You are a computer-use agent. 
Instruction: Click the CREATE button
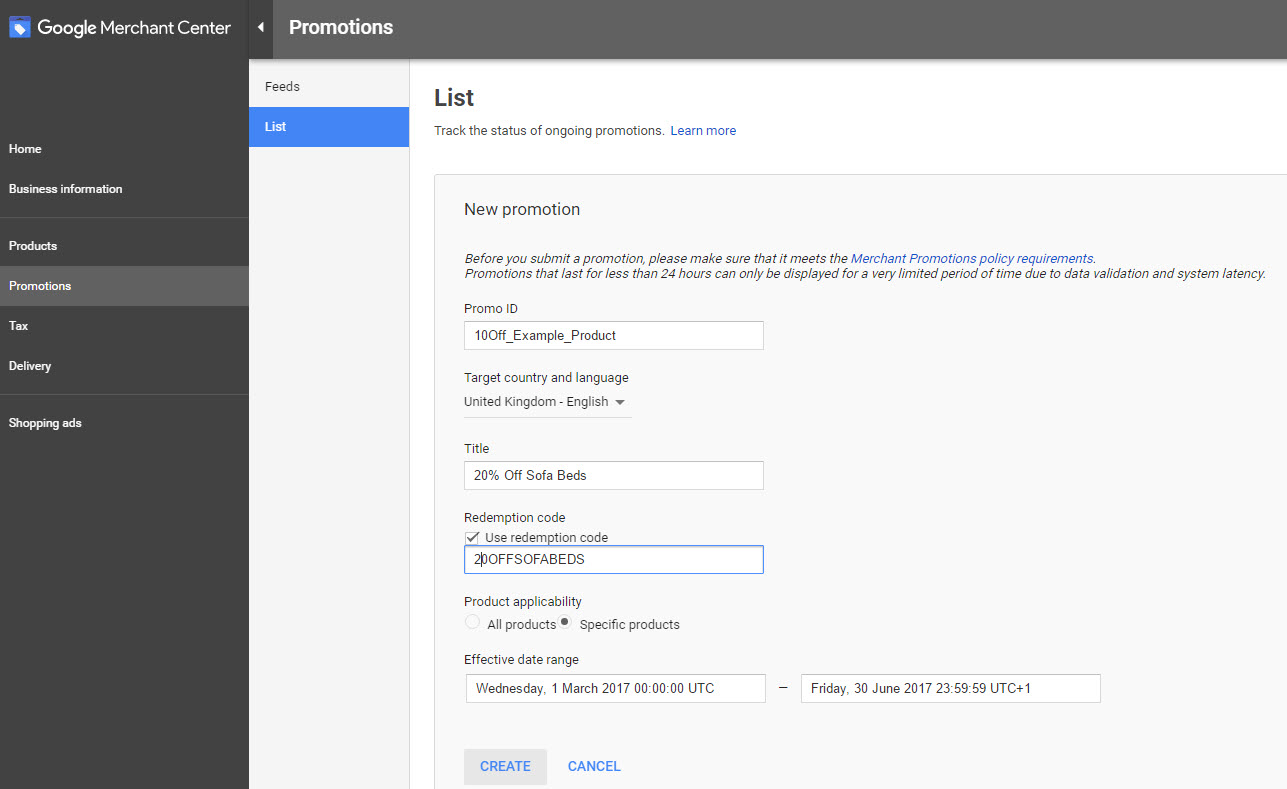tap(505, 766)
